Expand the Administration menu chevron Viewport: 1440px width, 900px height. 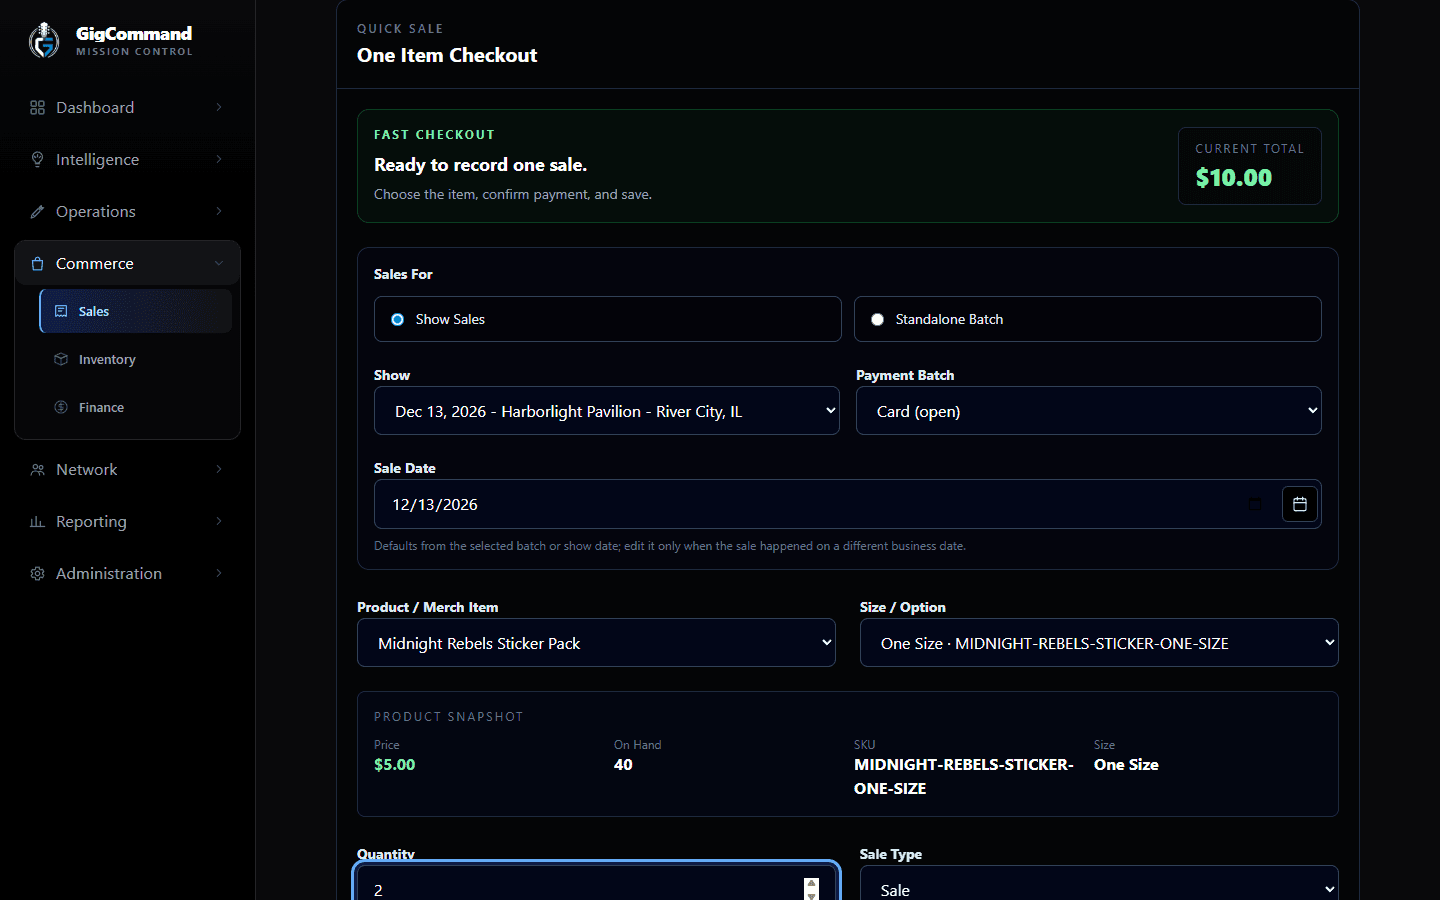point(219,573)
